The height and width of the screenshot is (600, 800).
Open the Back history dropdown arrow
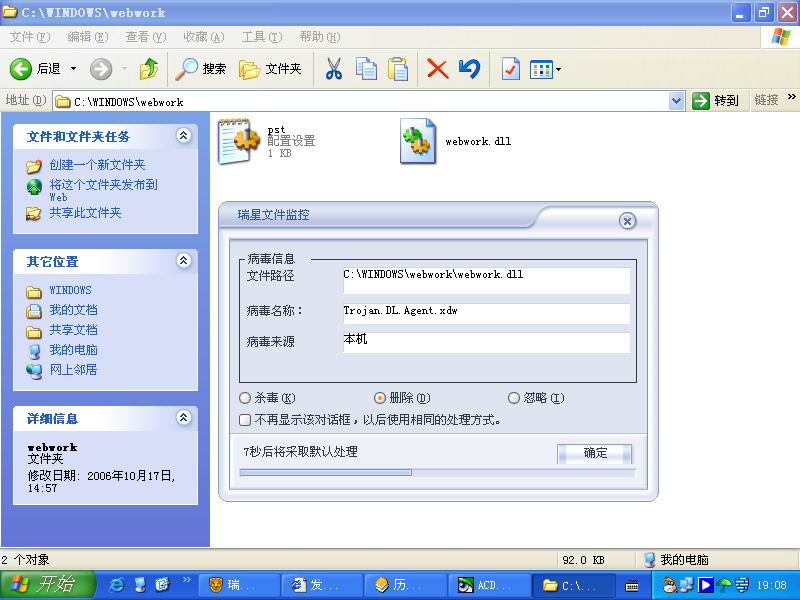pyautogui.click(x=73, y=69)
